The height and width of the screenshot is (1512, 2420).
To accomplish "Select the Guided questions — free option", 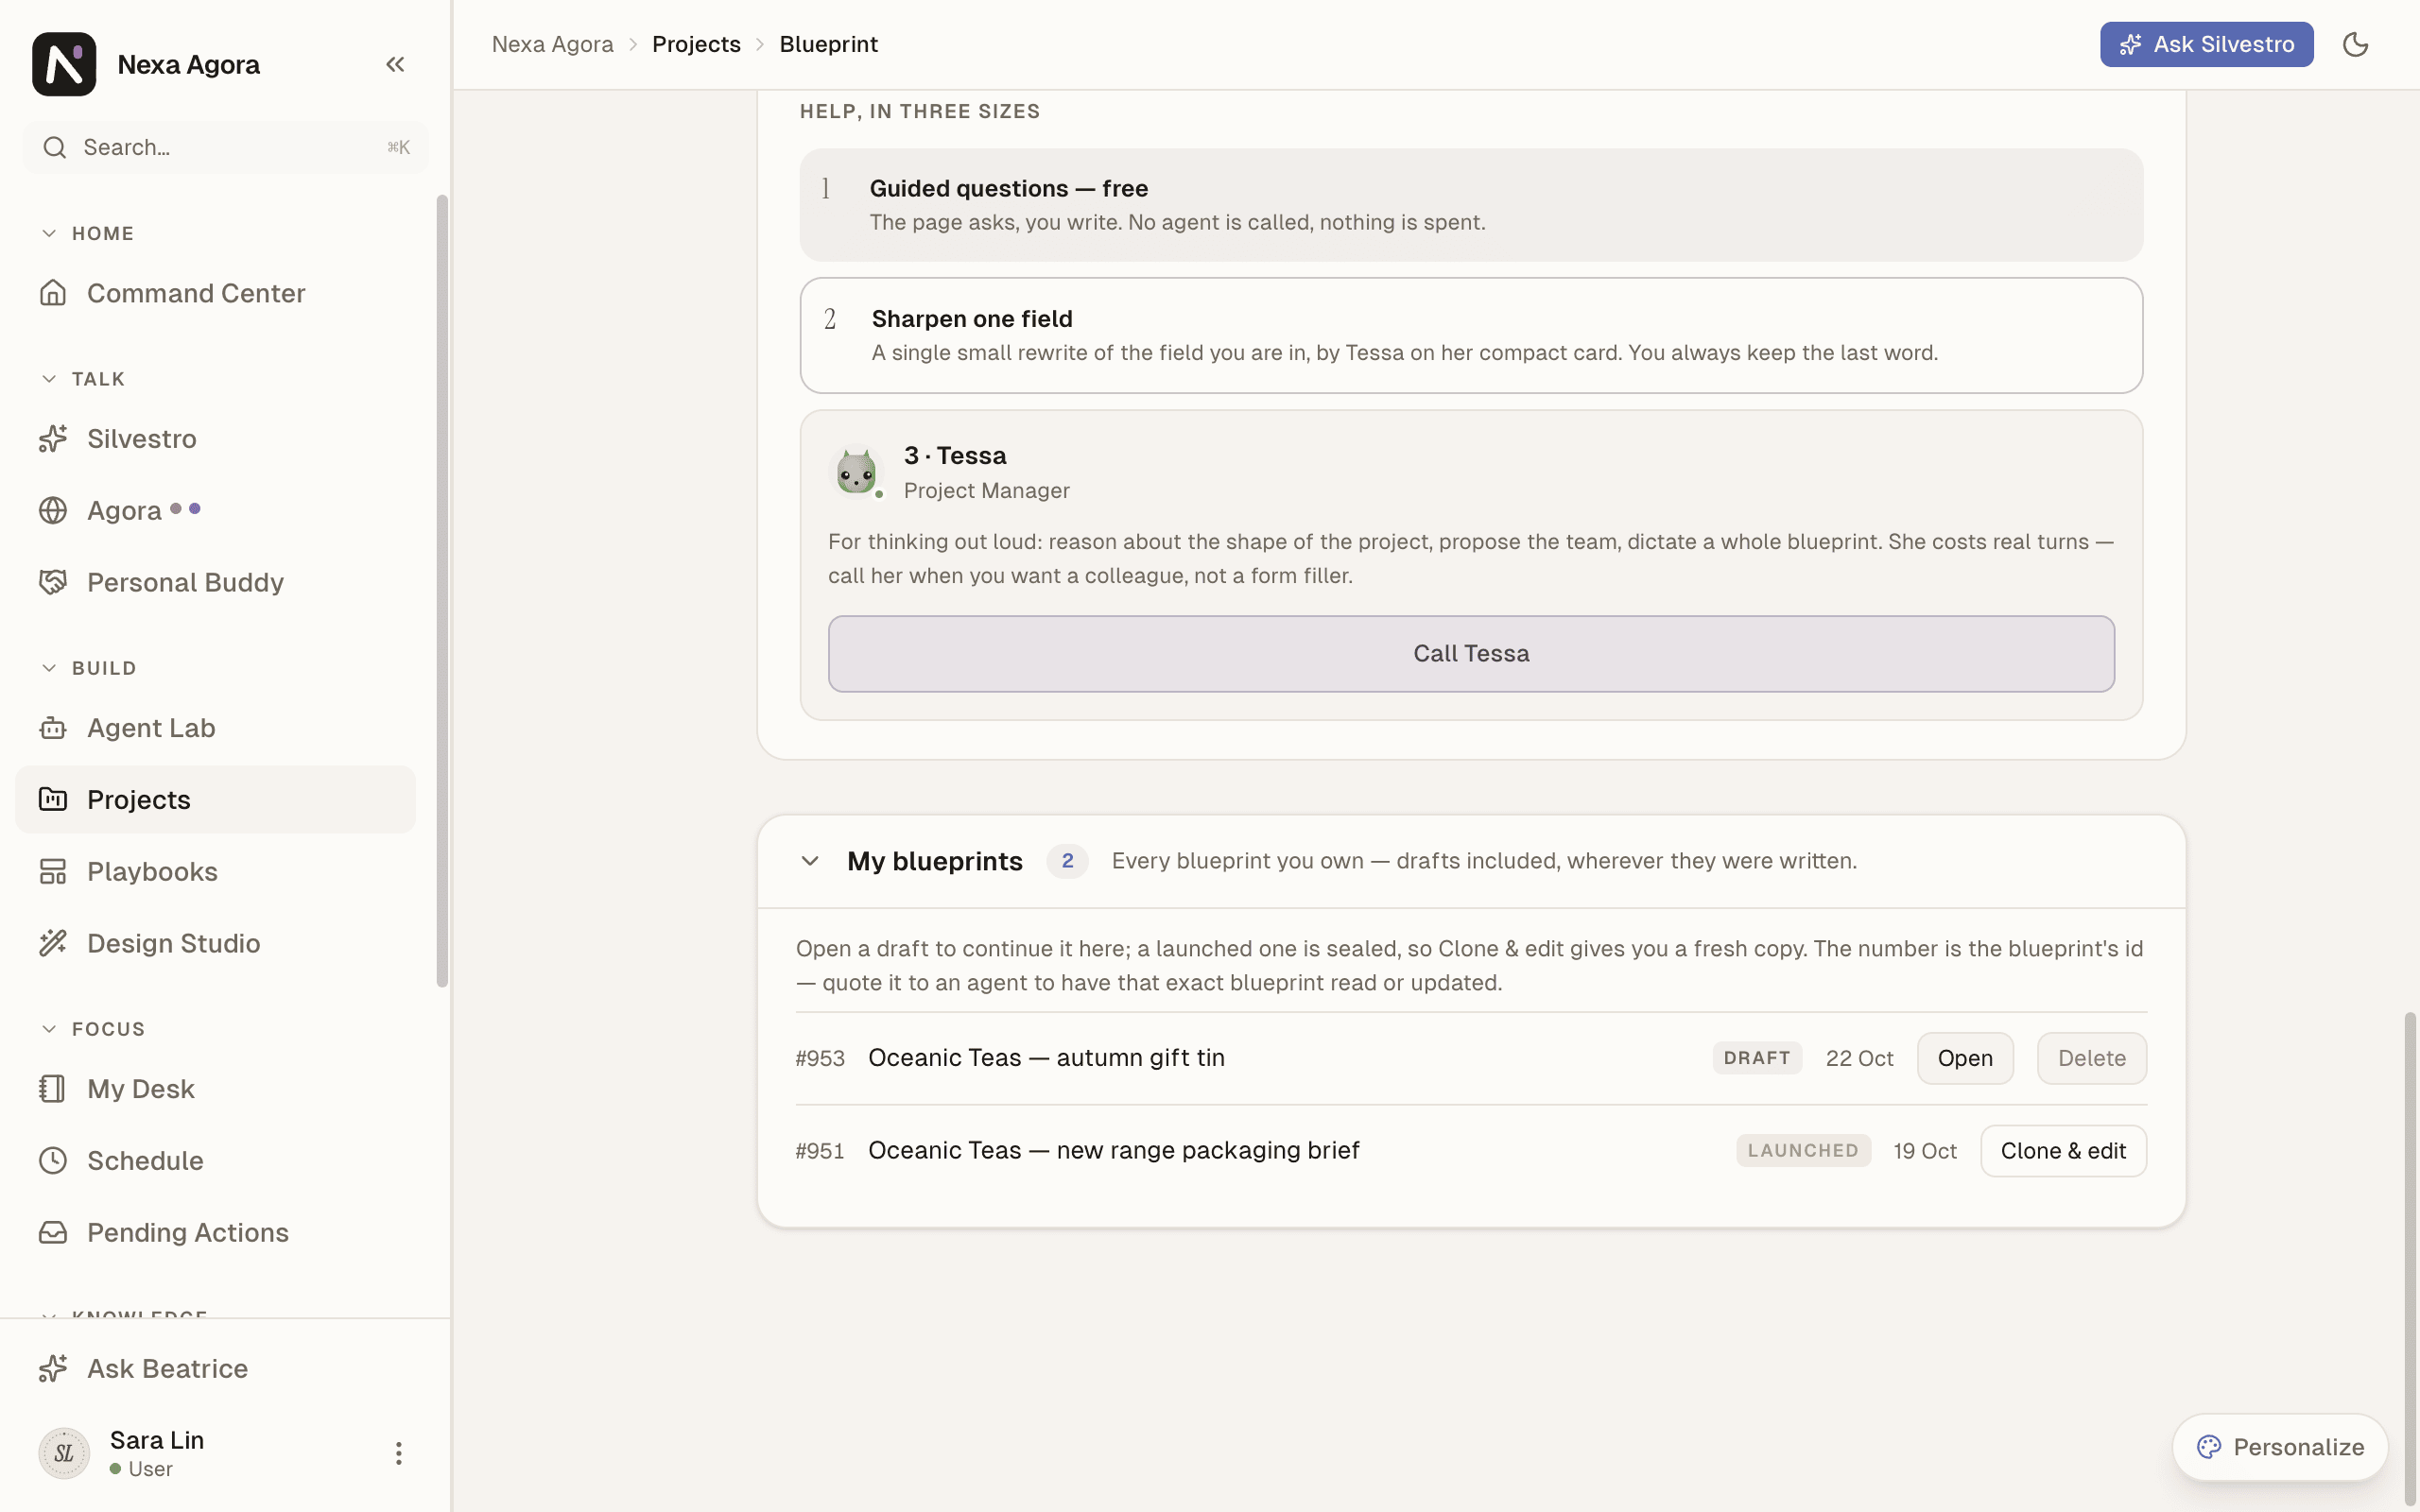I will [1471, 205].
